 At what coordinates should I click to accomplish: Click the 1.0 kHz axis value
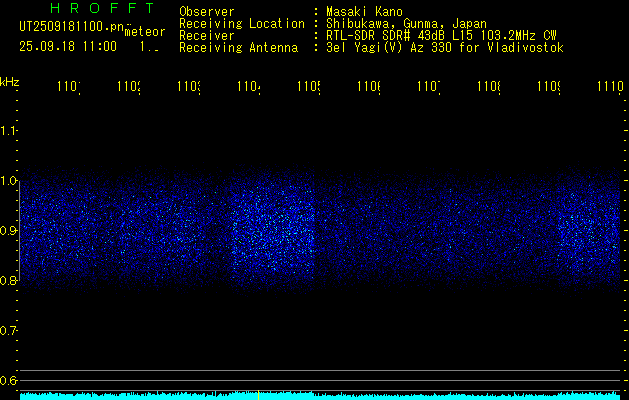[8, 181]
